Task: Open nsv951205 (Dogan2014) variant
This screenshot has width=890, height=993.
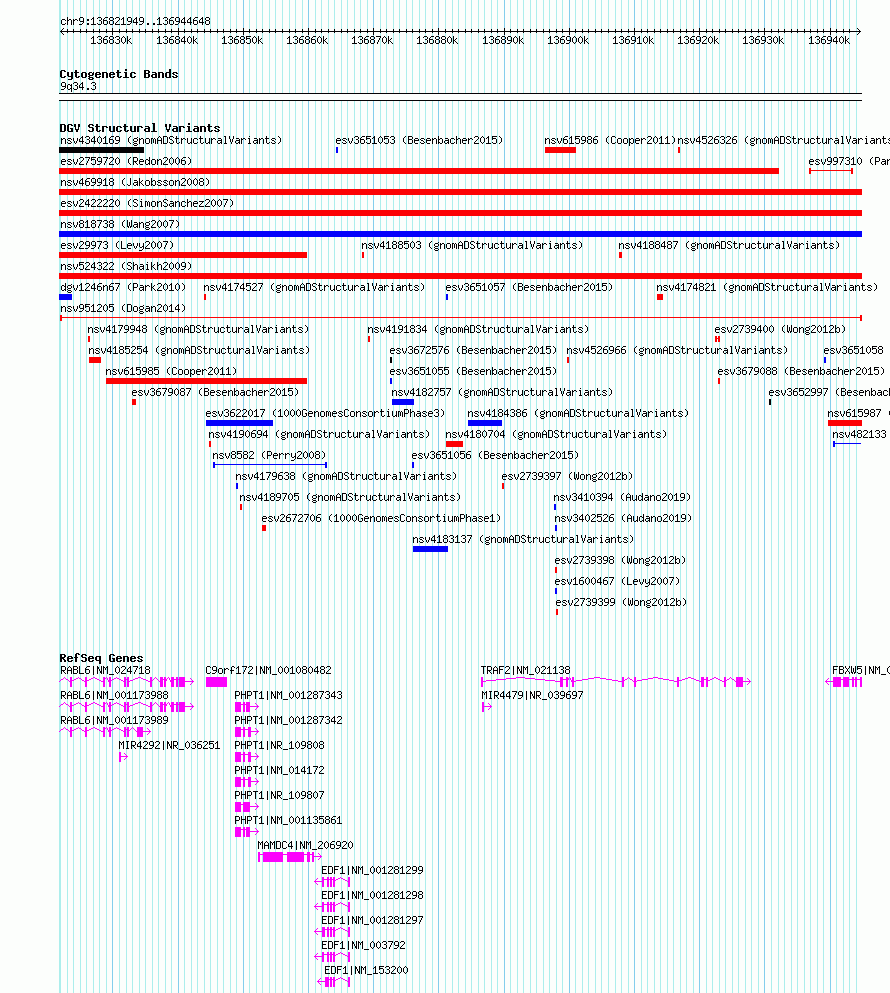Action: tap(123, 308)
